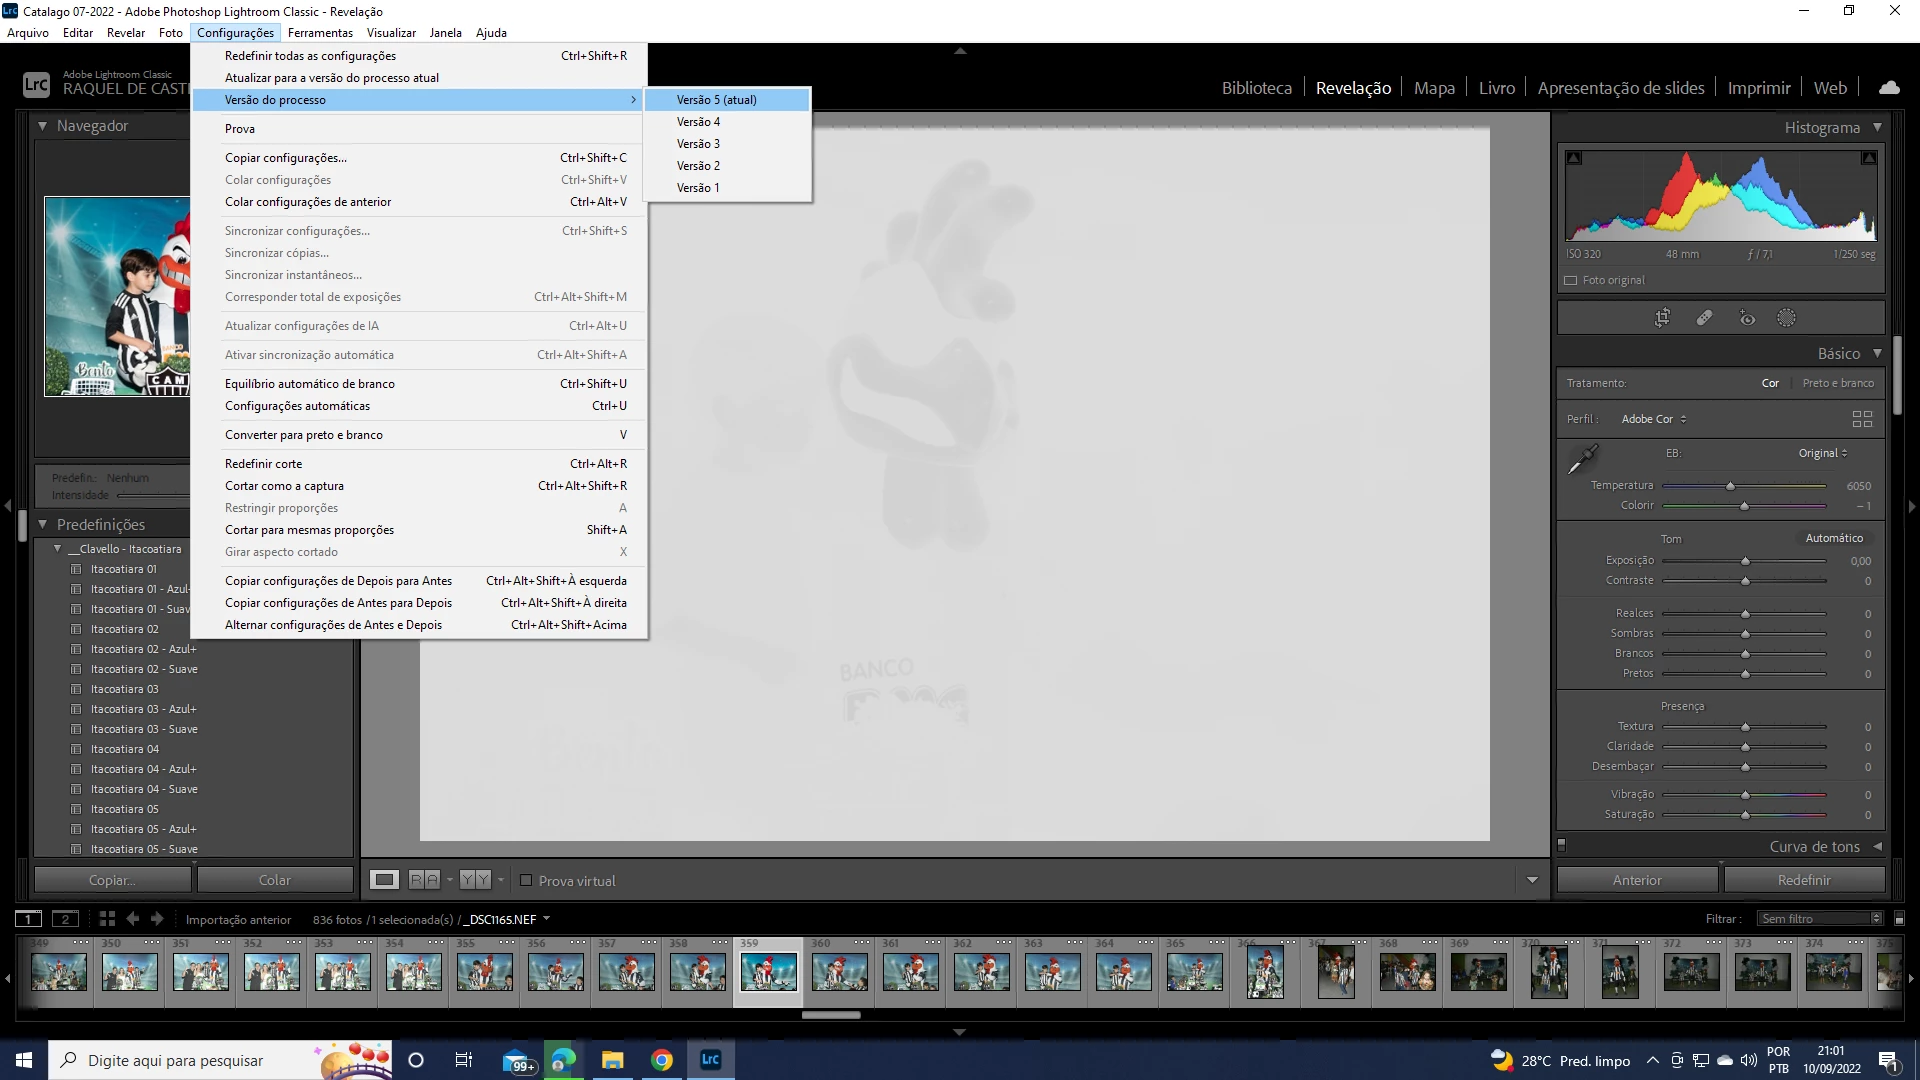The width and height of the screenshot is (1920, 1080).
Task: Pick the white balance eyedropper
Action: [1582, 460]
